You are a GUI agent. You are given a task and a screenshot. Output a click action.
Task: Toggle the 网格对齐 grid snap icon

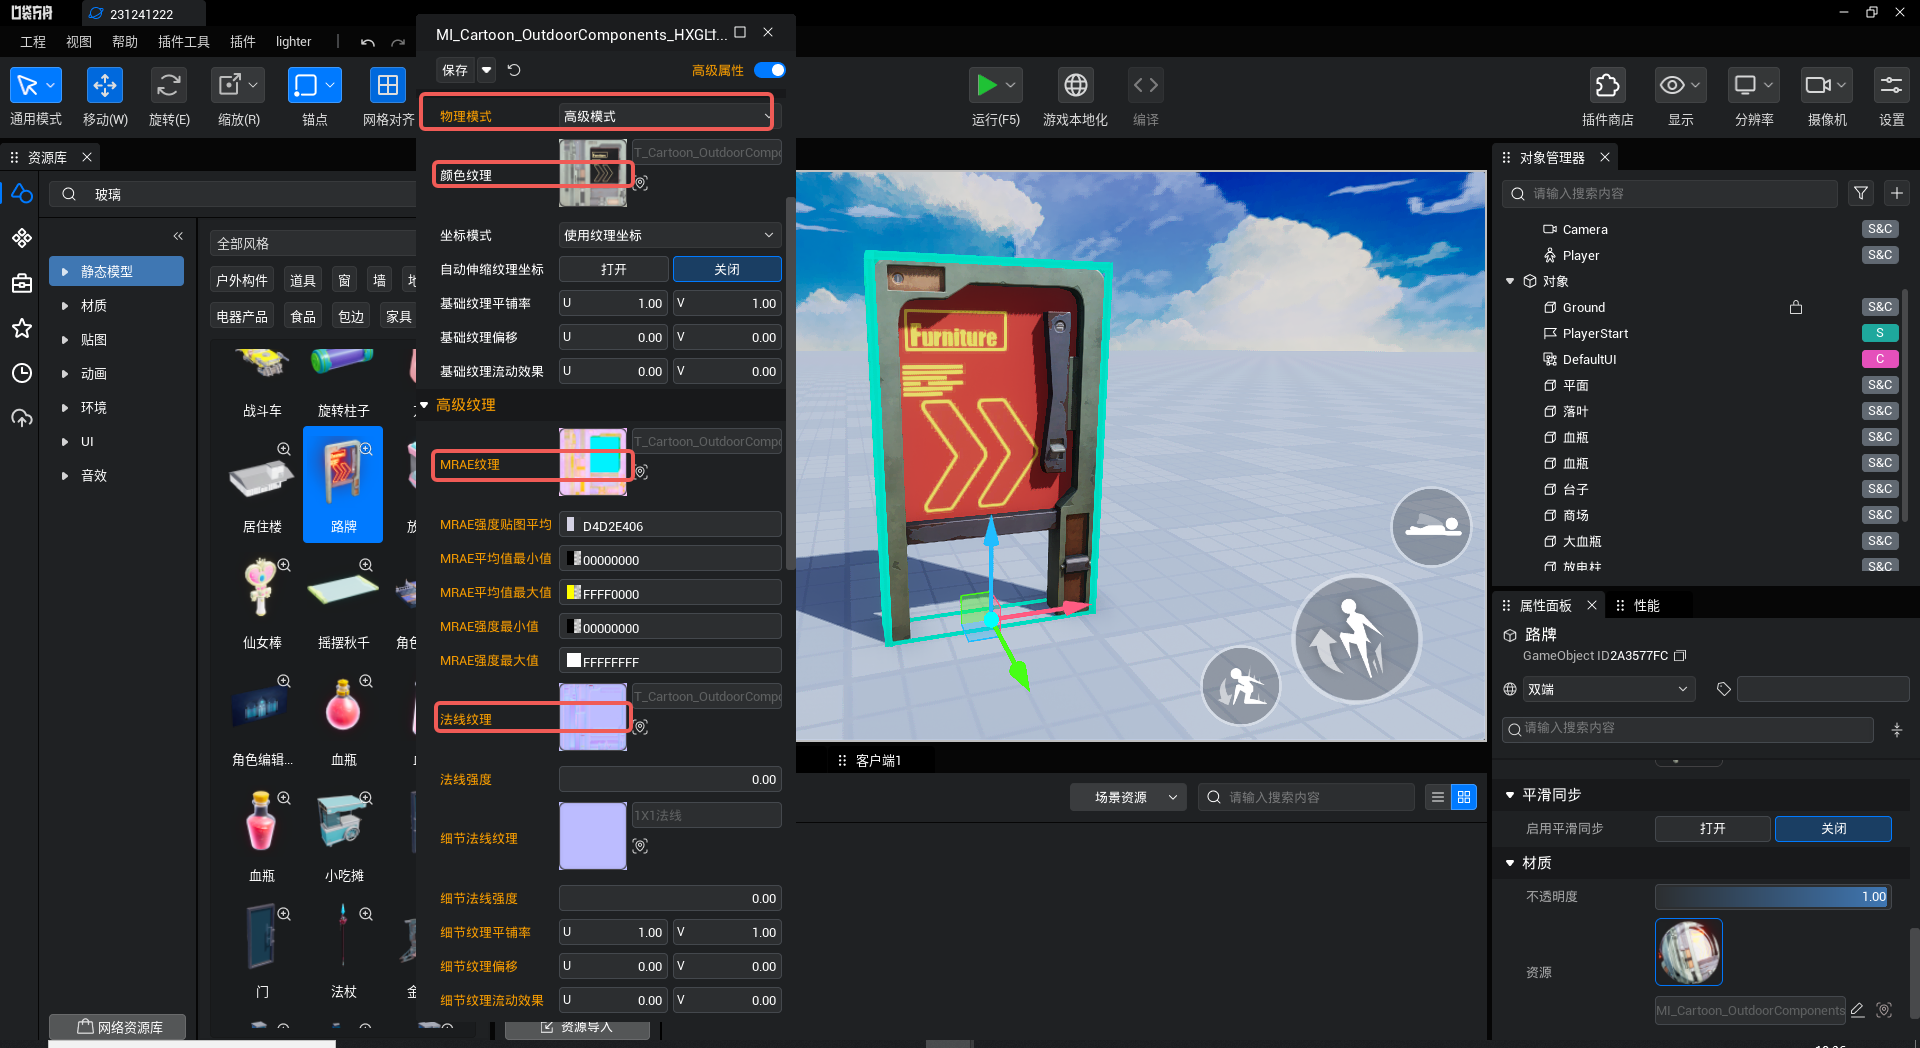[x=387, y=86]
